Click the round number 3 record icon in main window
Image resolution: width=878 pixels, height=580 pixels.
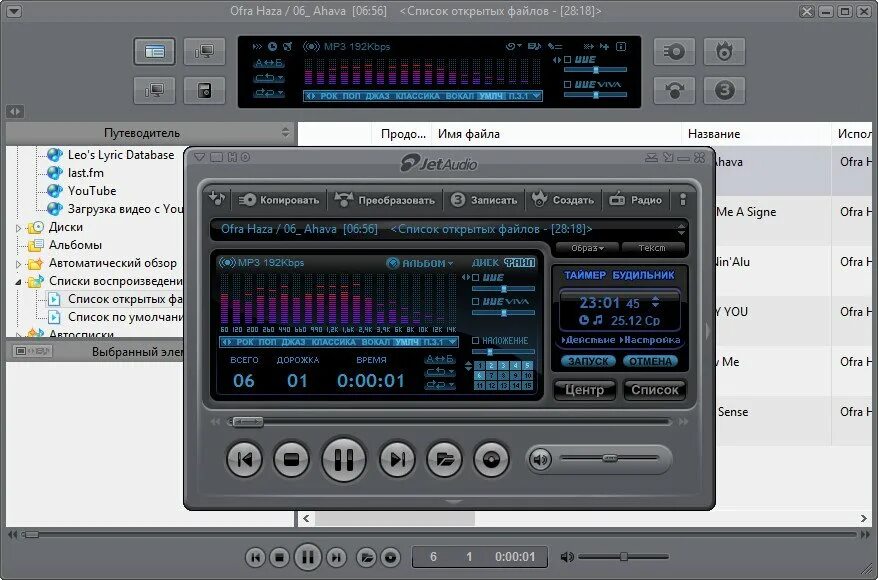[724, 90]
